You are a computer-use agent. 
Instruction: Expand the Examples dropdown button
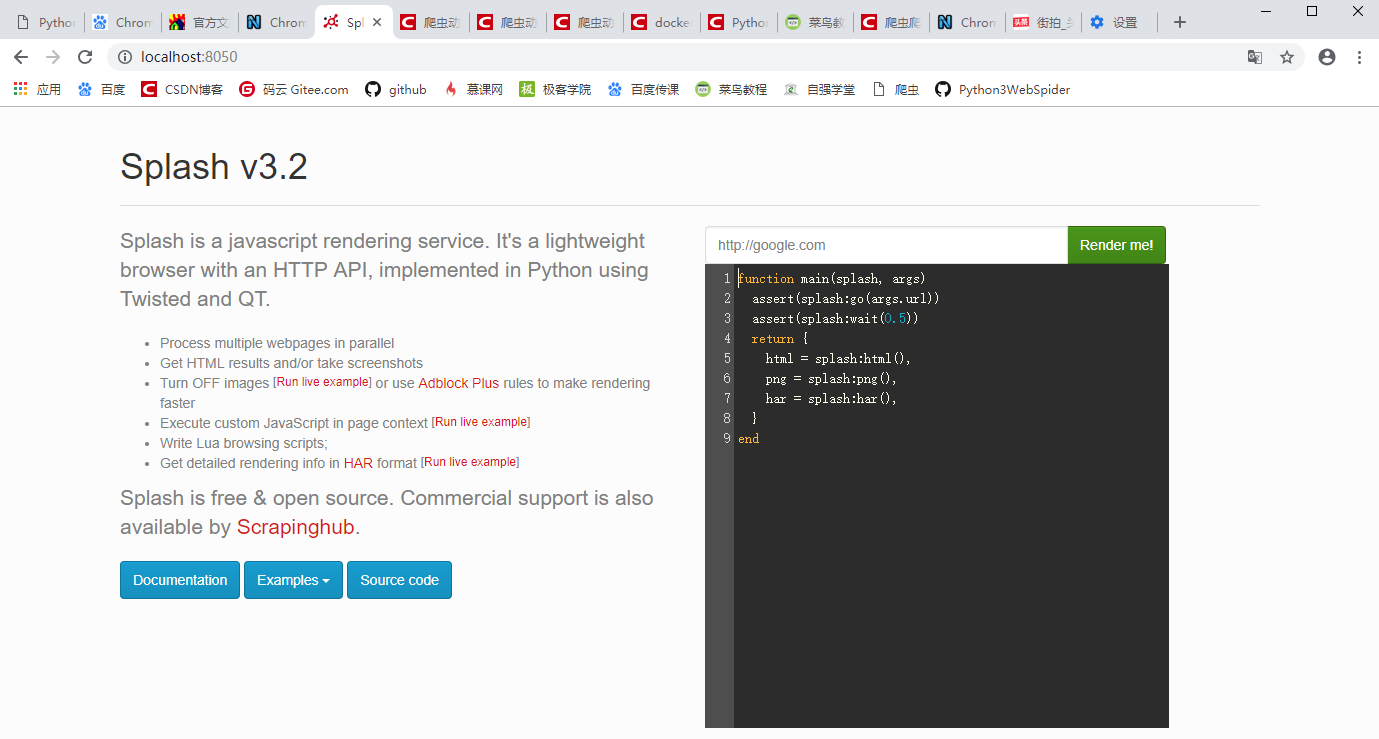click(293, 580)
